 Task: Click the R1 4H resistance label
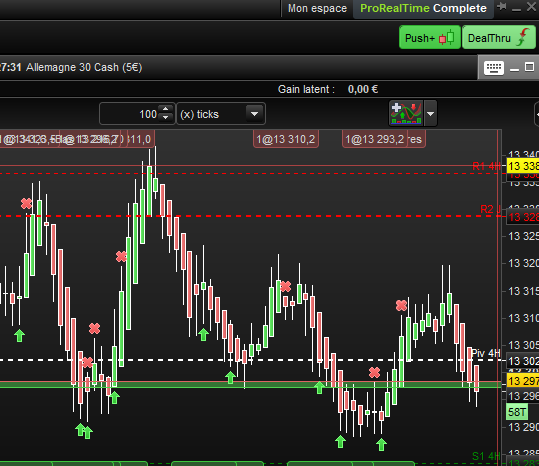click(x=486, y=166)
